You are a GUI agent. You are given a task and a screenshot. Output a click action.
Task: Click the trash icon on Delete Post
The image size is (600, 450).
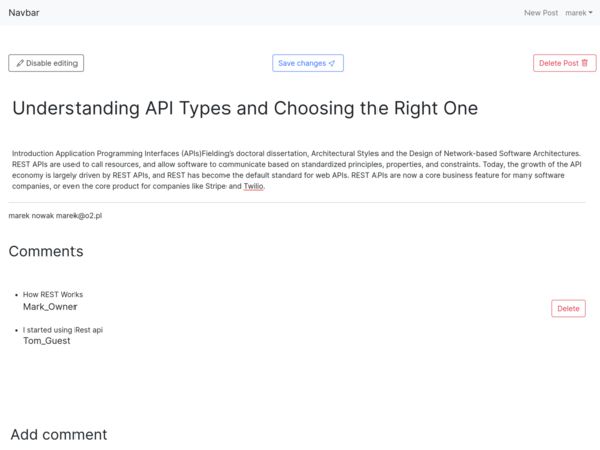pyautogui.click(x=585, y=63)
